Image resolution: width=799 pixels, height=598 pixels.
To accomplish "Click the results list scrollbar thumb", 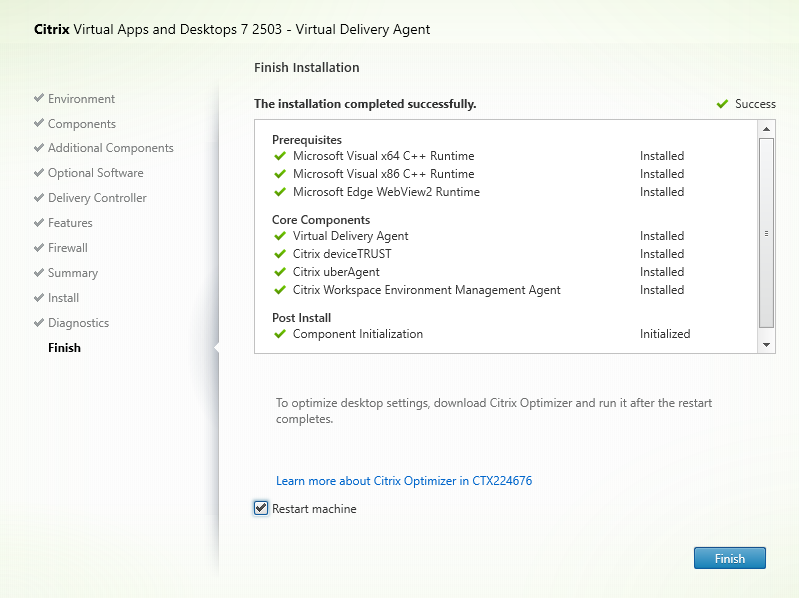I will [x=766, y=232].
